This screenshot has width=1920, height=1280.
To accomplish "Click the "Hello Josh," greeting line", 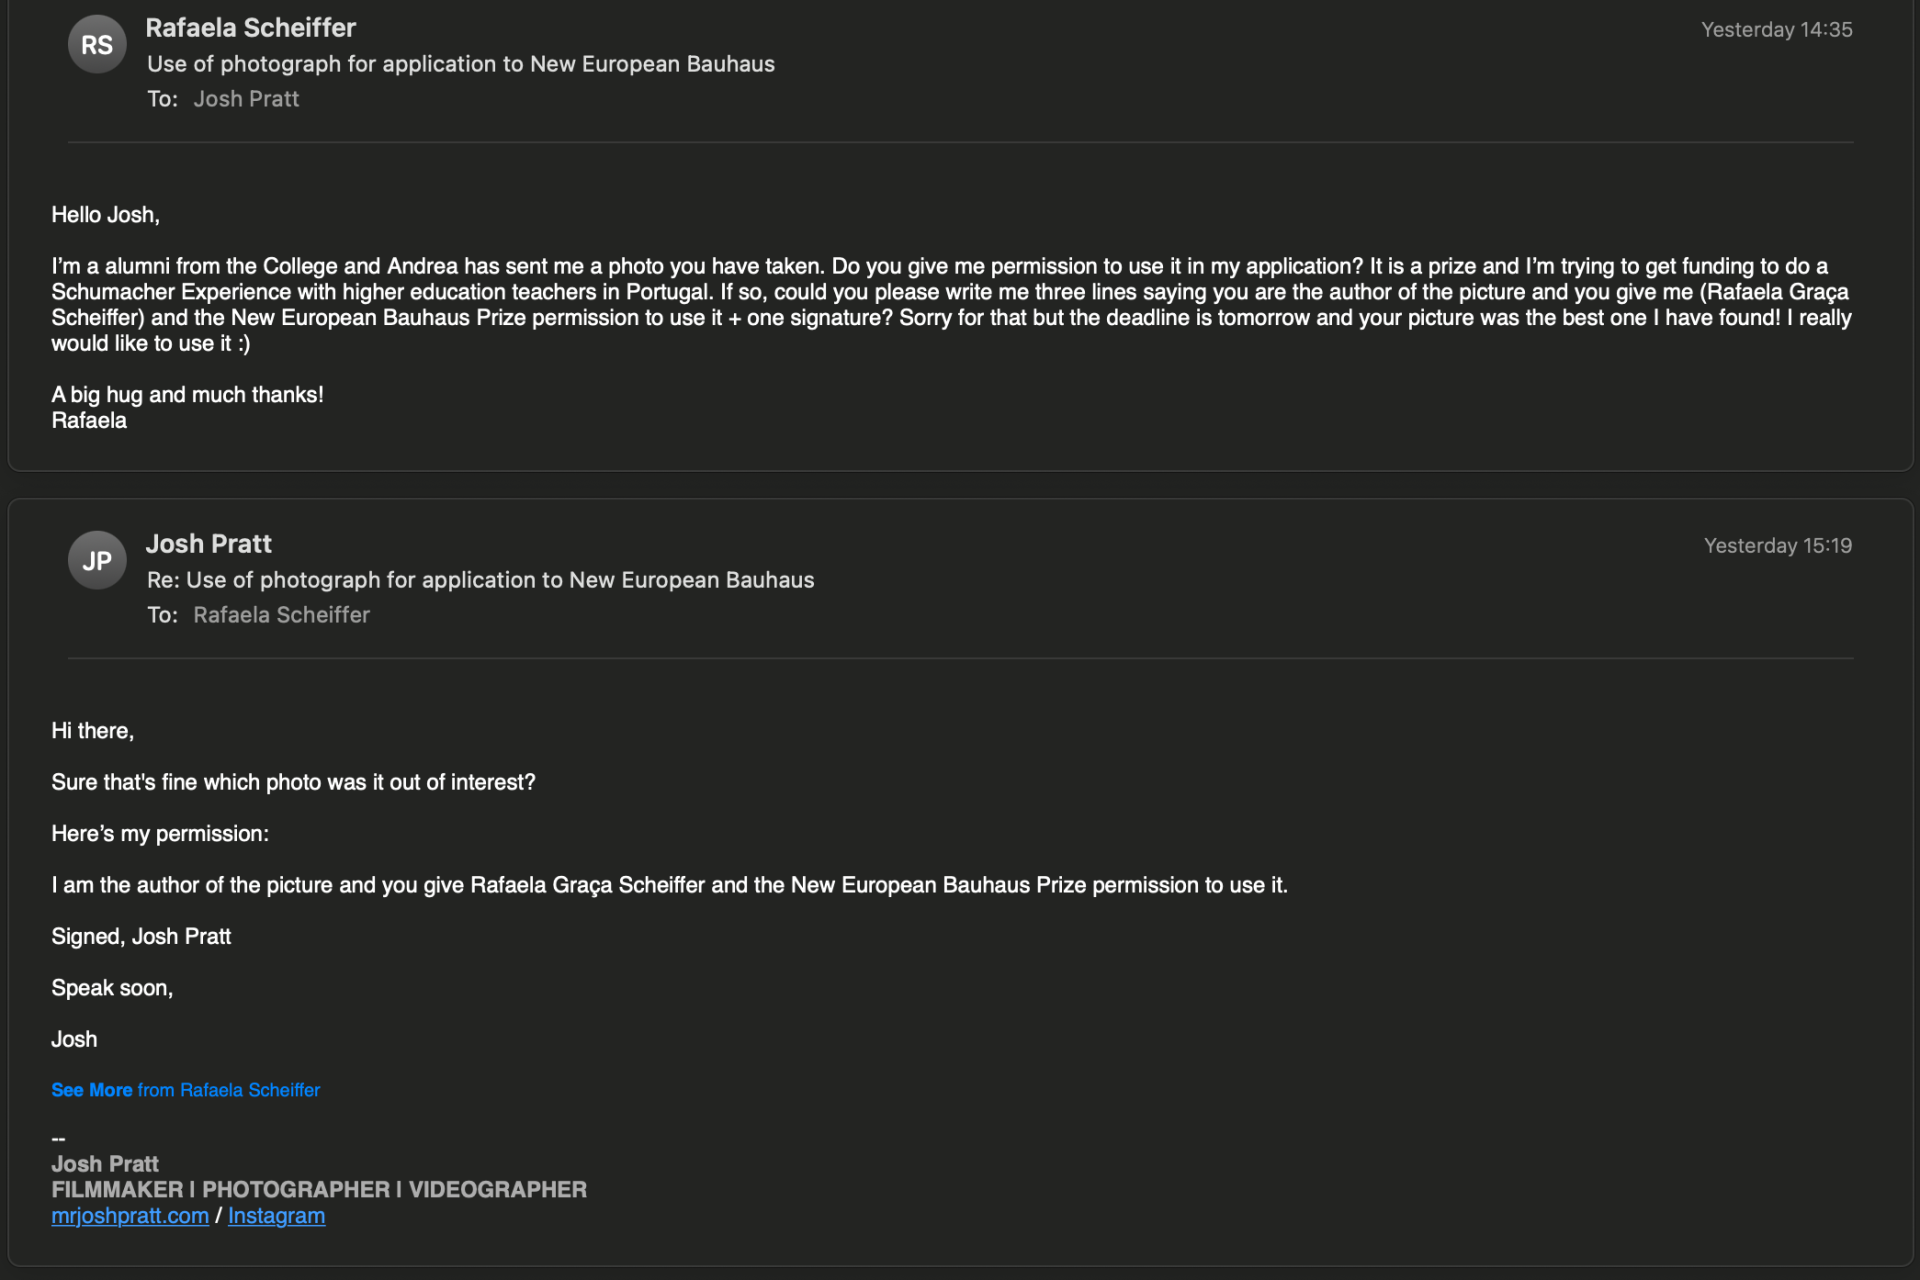I will pyautogui.click(x=105, y=215).
